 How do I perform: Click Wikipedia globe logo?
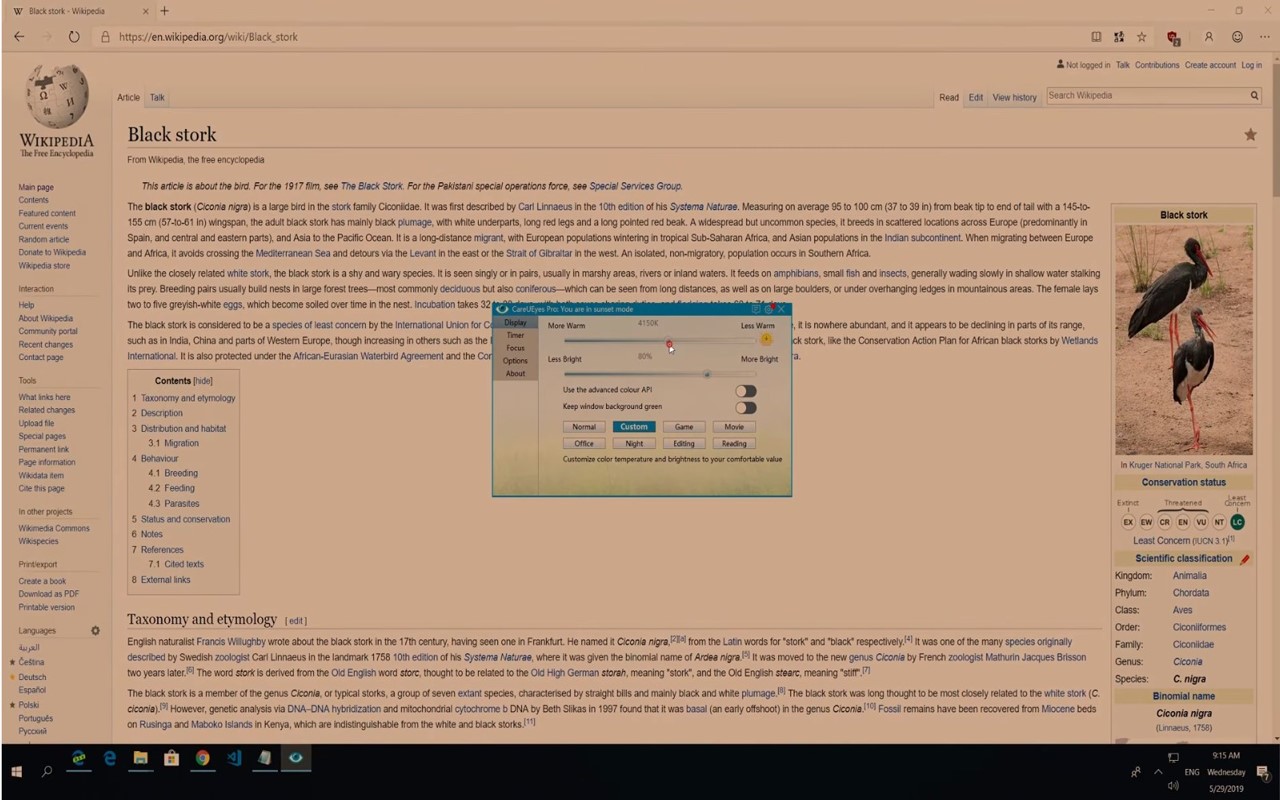[x=57, y=97]
